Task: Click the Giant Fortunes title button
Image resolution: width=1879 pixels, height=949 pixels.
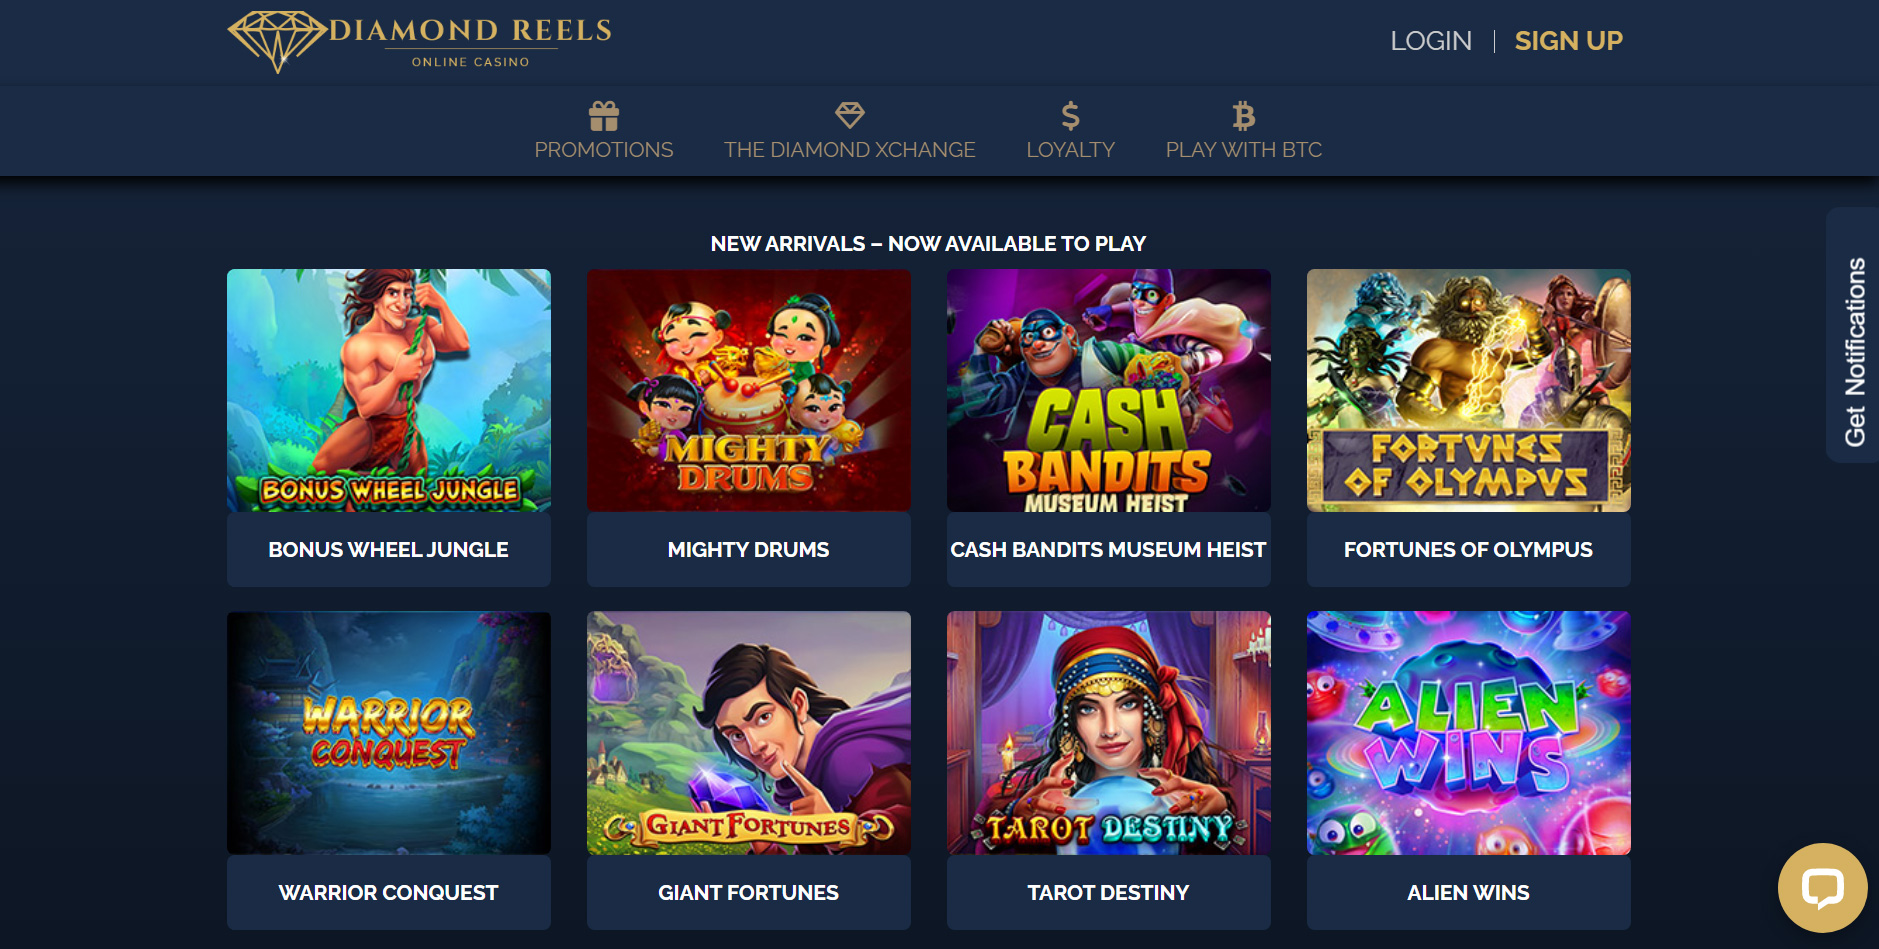Action: coord(749,892)
